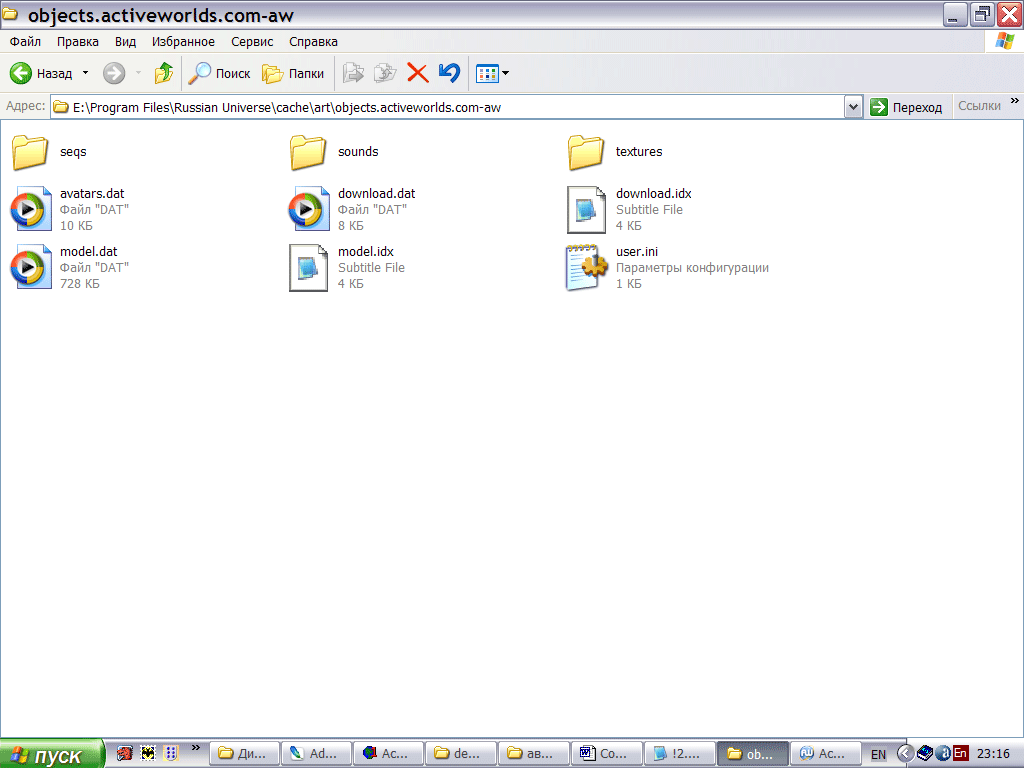Click the Move To folder icon
This screenshot has height=768, width=1024.
click(353, 73)
